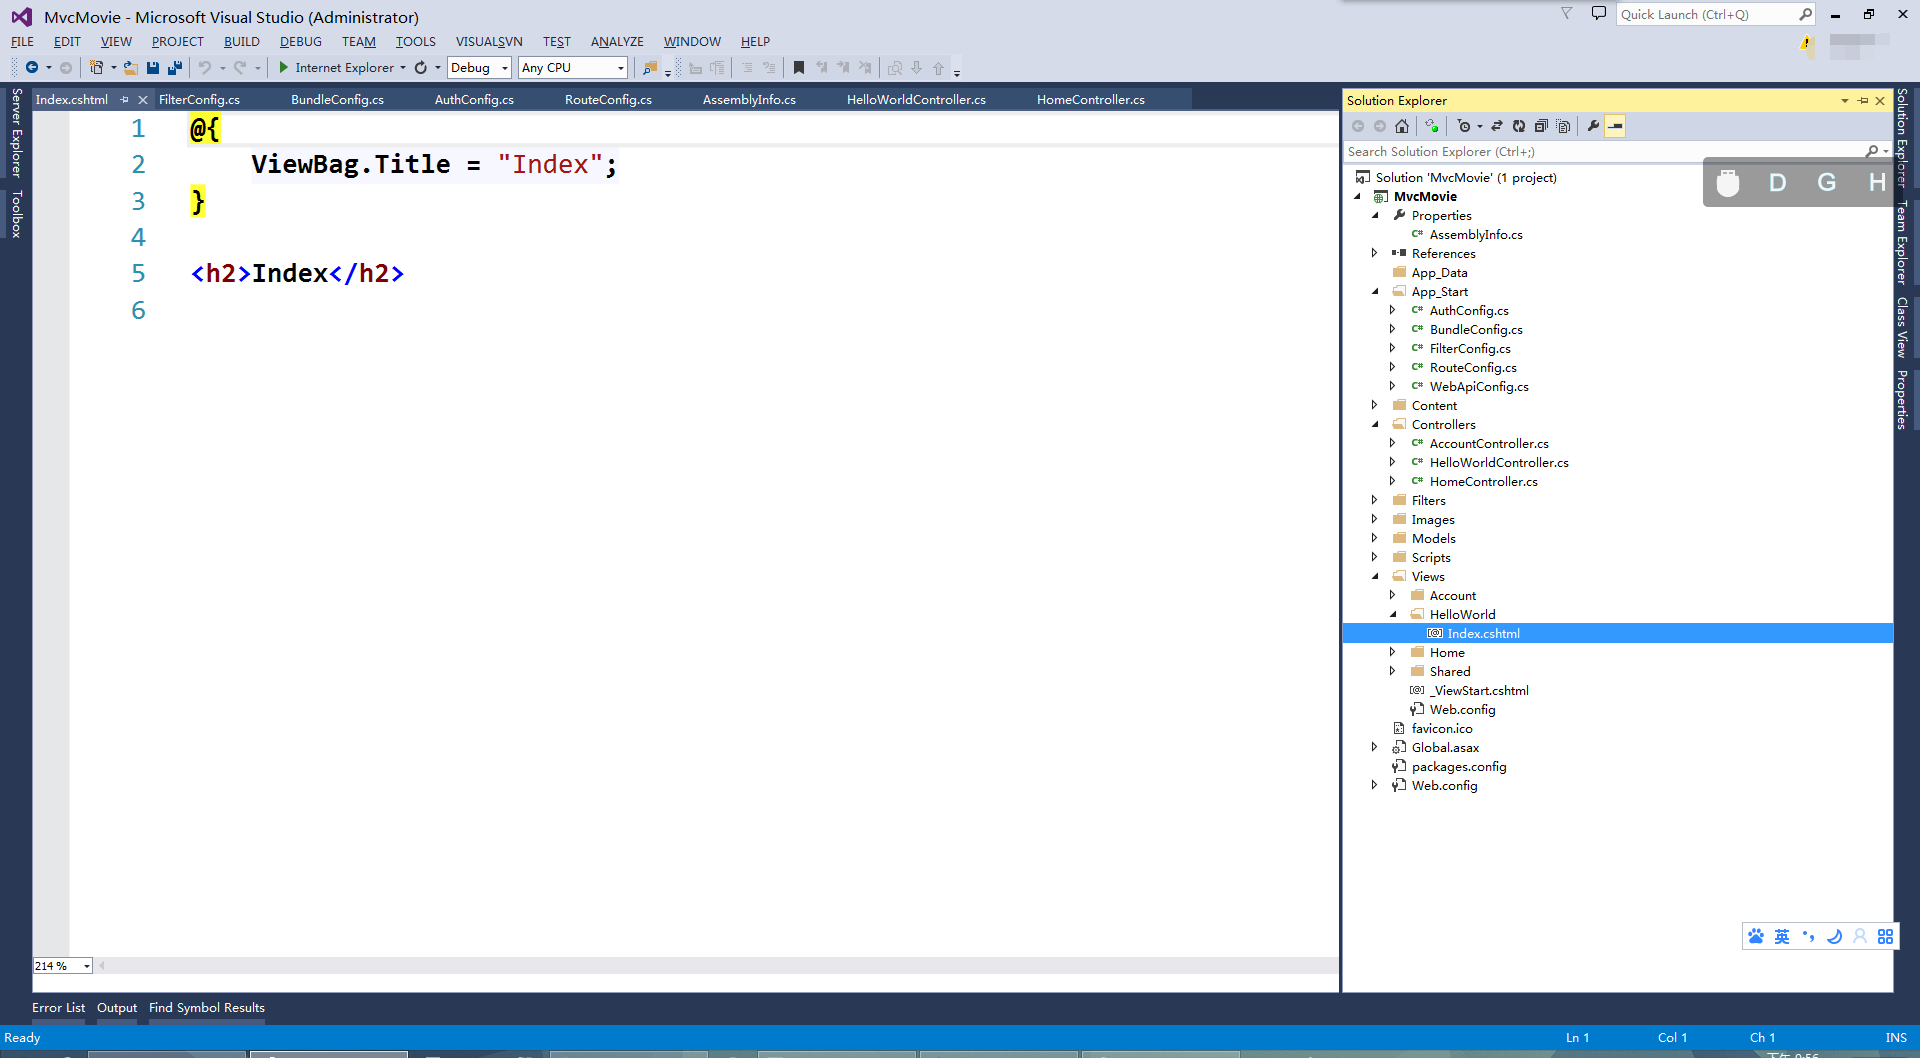This screenshot has height=1058, width=1920.
Task: Switch to HomeController.cs tab
Action: pyautogui.click(x=1090, y=100)
